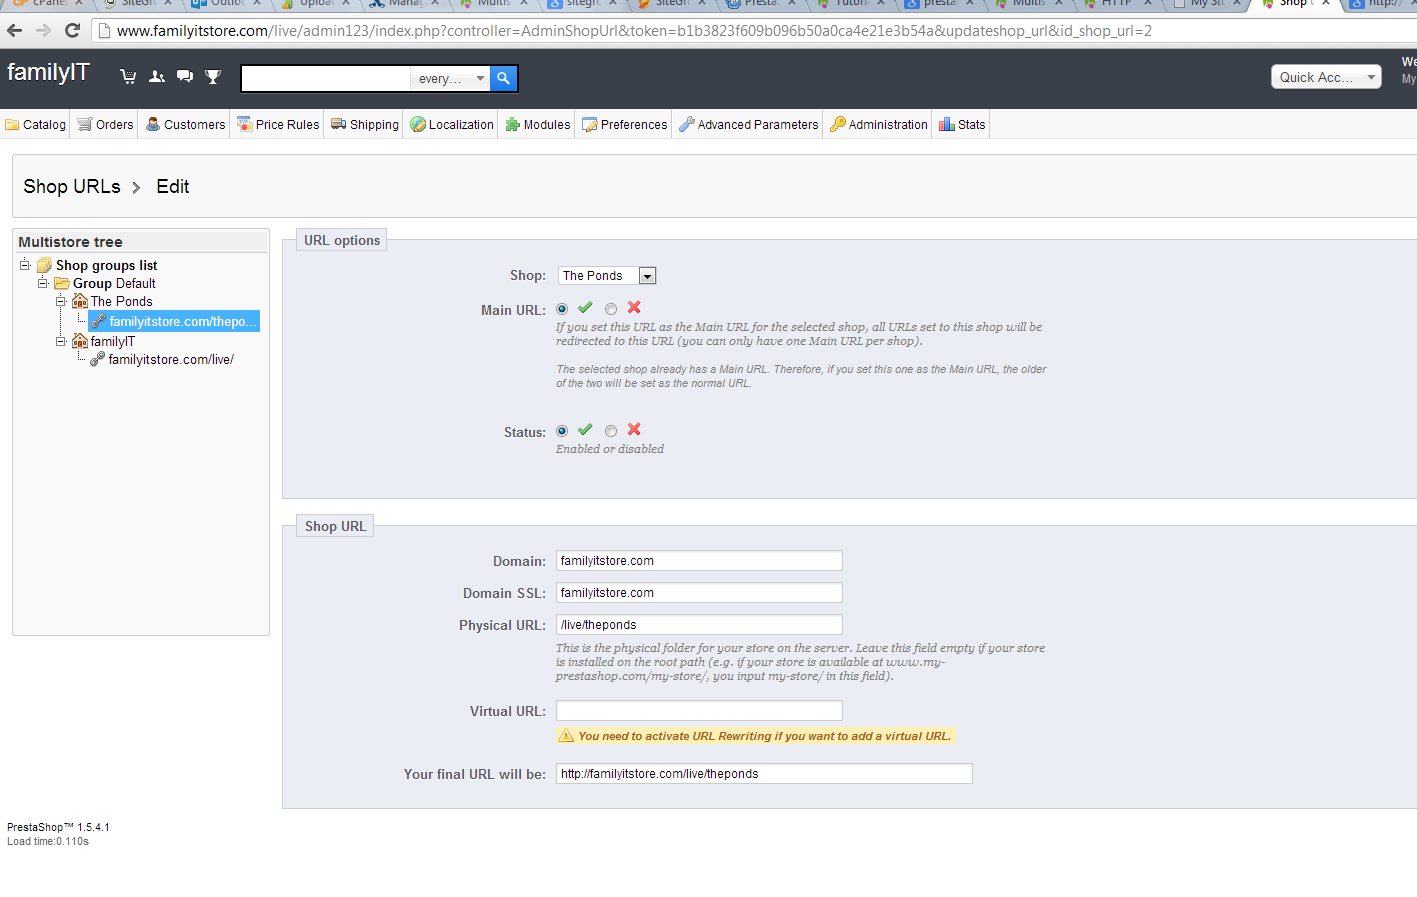The height and width of the screenshot is (897, 1417).
Task: Collapse The Ponds tree node
Action: (x=61, y=301)
